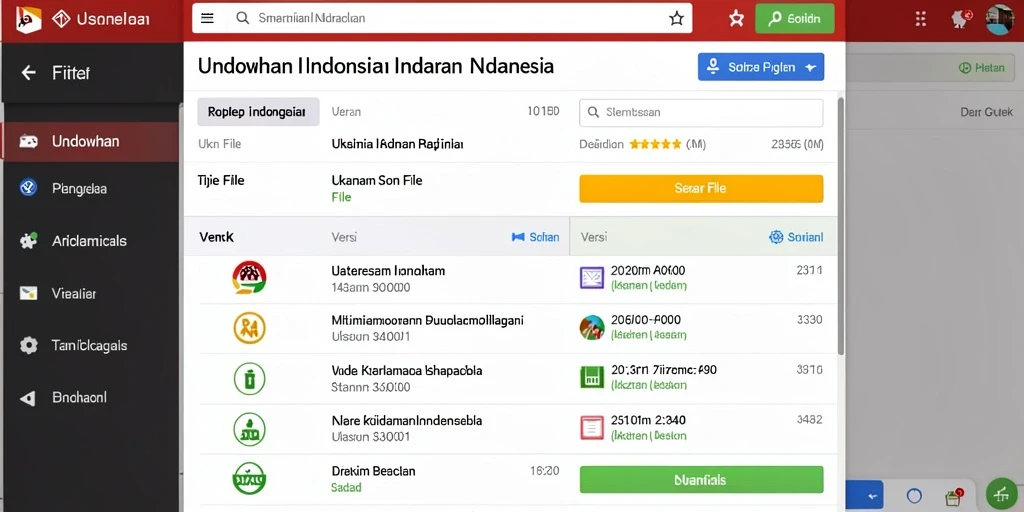Viewport: 1024px width, 512px height.
Task: Click the Ukainia Iadnan Raḍinlai text
Action: [x=397, y=144]
